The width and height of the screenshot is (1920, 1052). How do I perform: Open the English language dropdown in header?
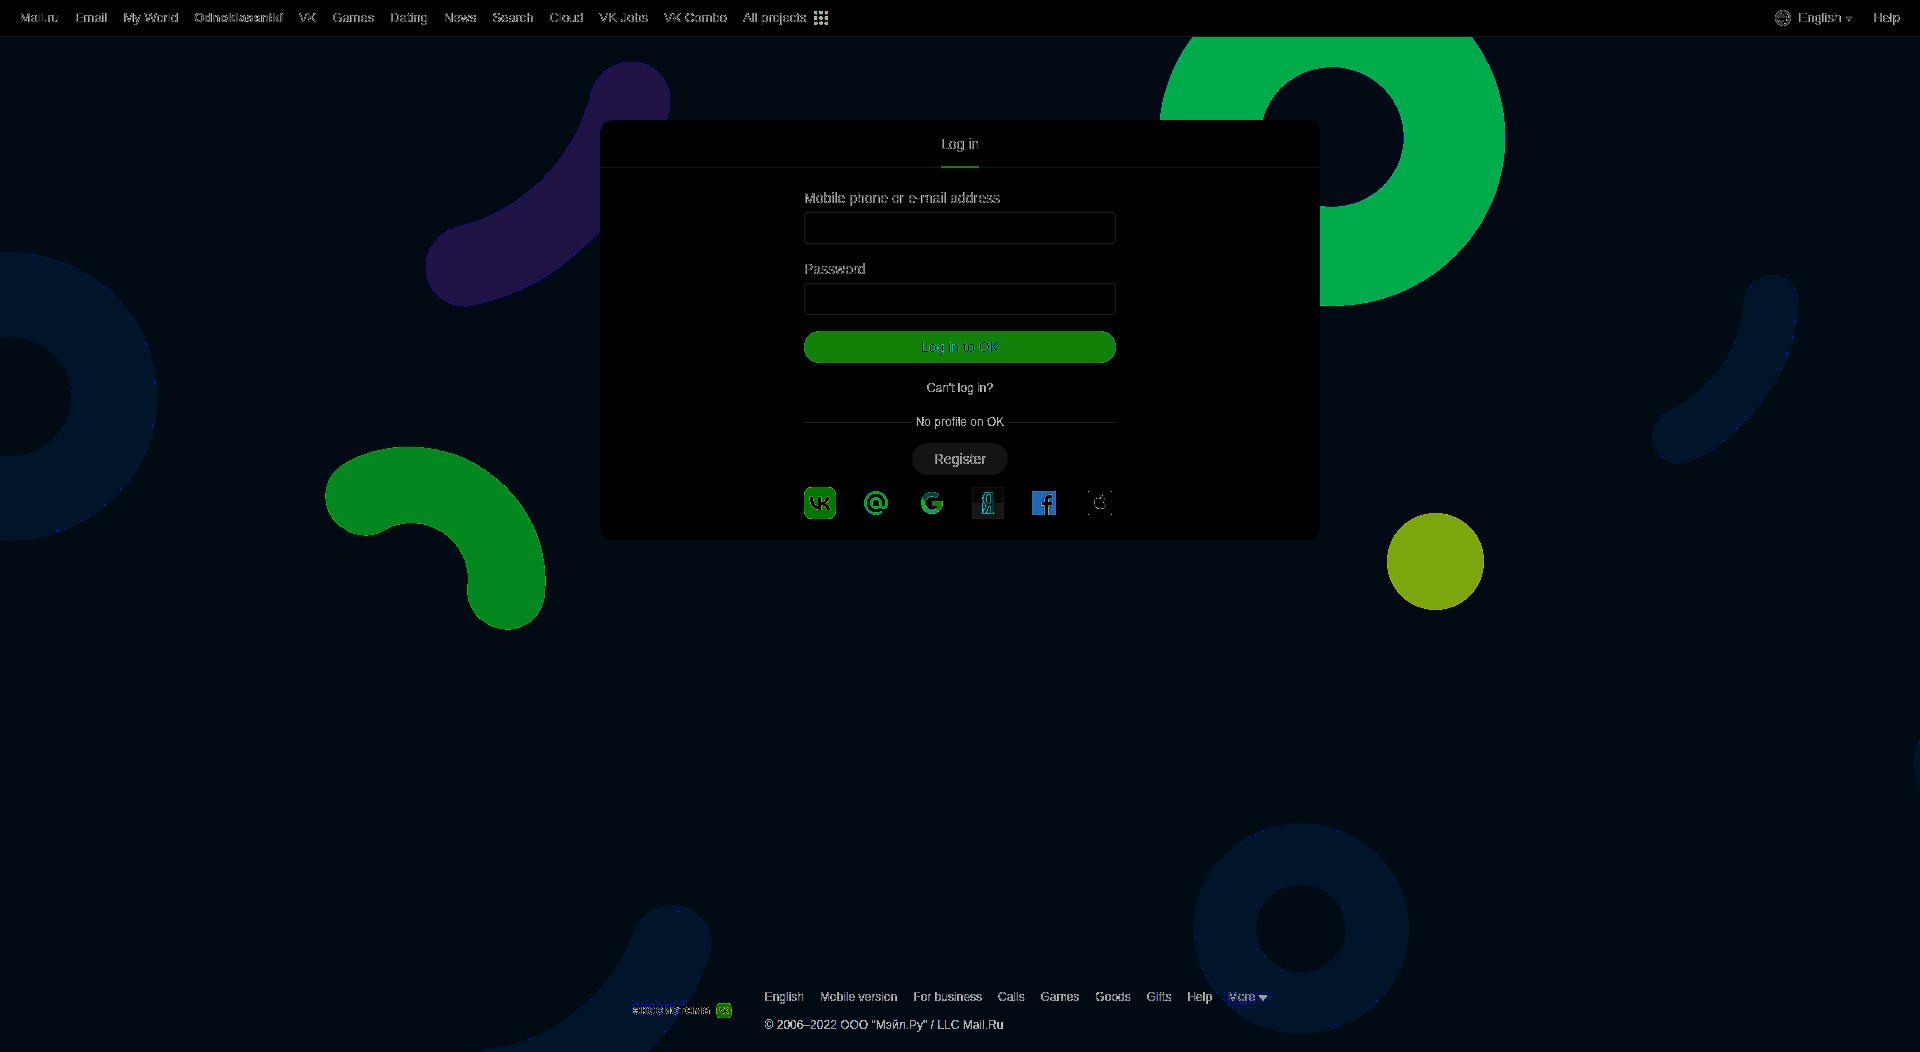click(1825, 18)
